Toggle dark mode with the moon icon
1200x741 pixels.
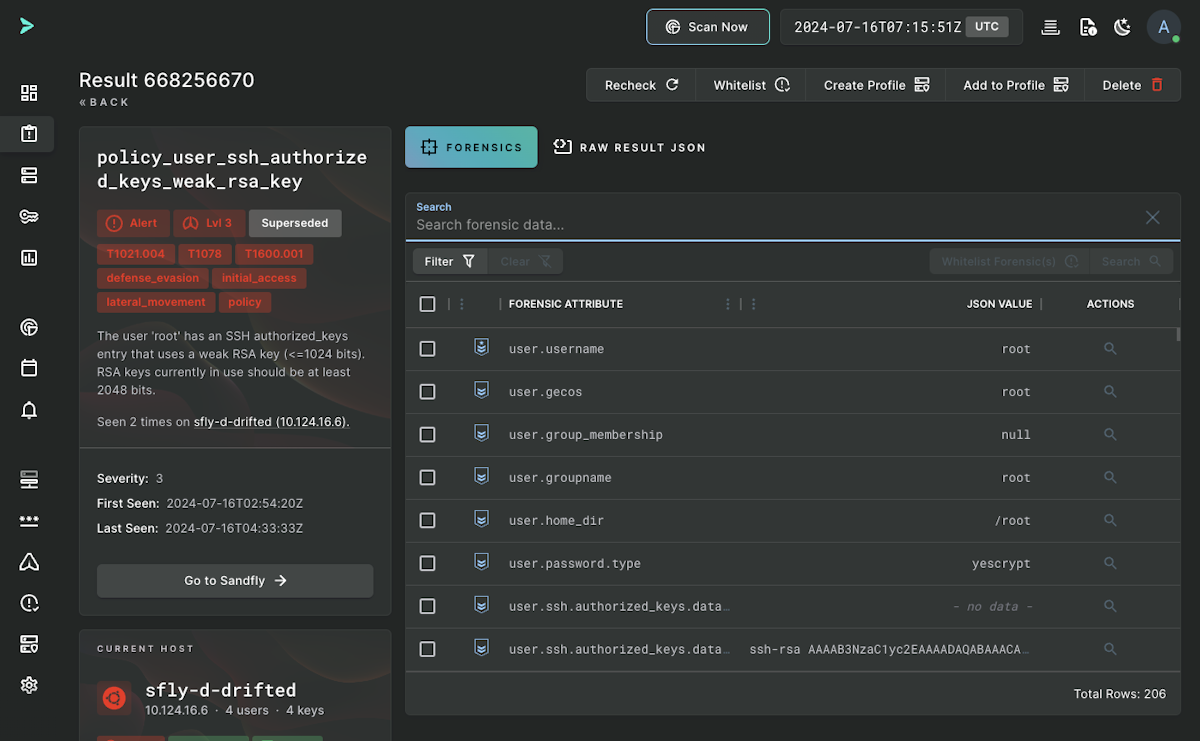[1122, 27]
